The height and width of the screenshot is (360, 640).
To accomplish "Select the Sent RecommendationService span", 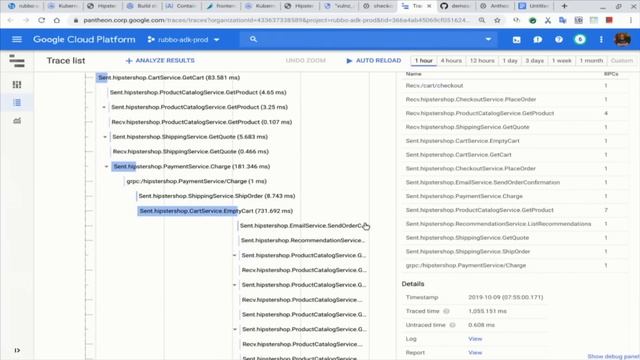I will 302,240.
